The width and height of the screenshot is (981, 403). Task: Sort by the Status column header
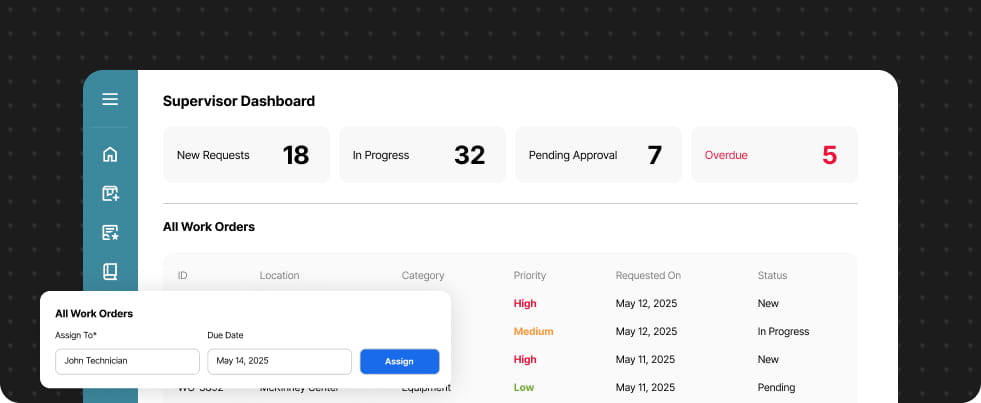(x=772, y=275)
